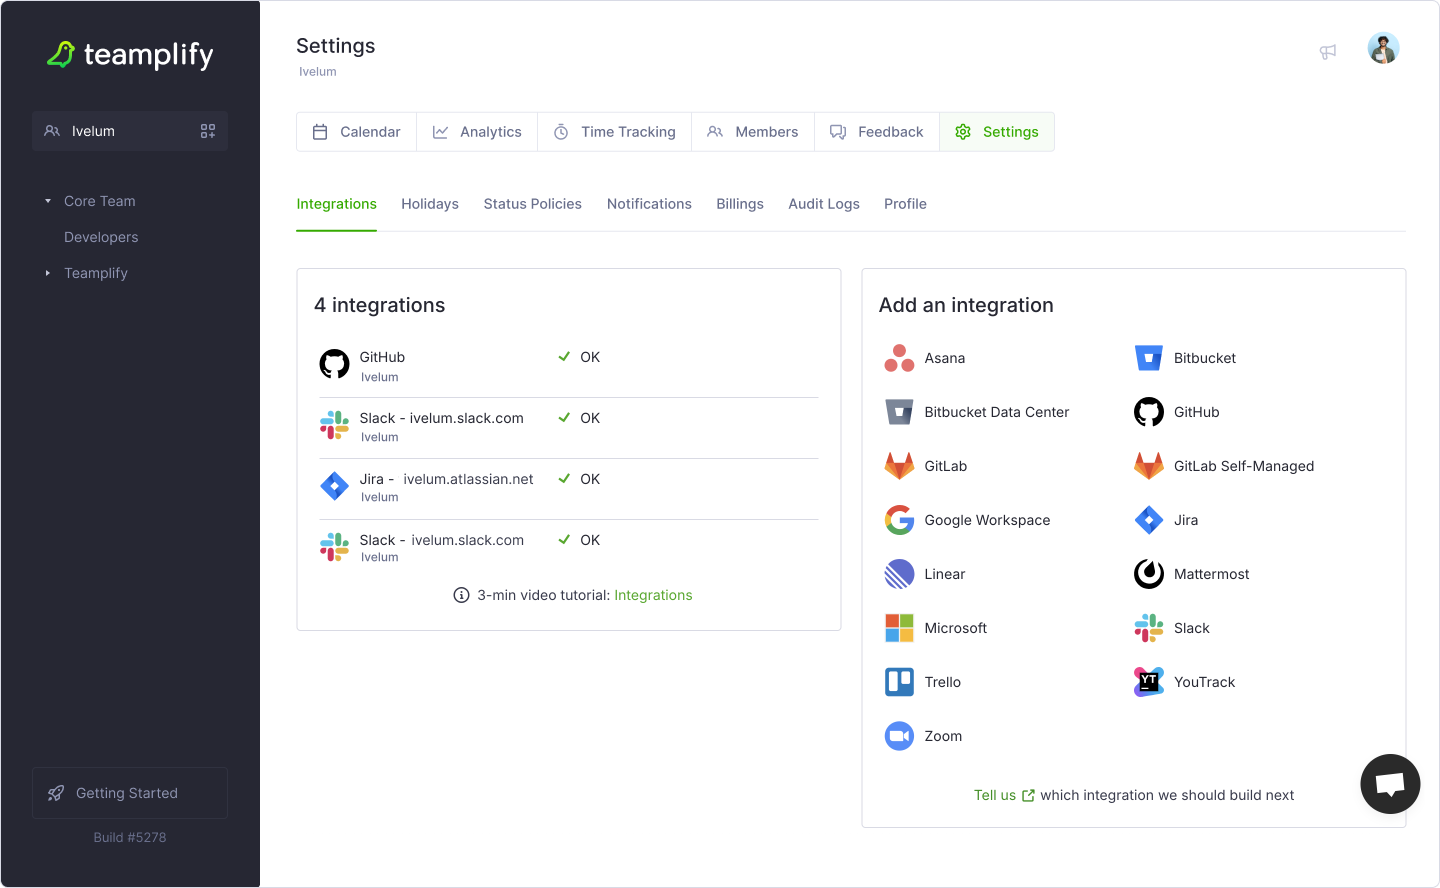Switch to the Billings sub-tab

tap(740, 204)
